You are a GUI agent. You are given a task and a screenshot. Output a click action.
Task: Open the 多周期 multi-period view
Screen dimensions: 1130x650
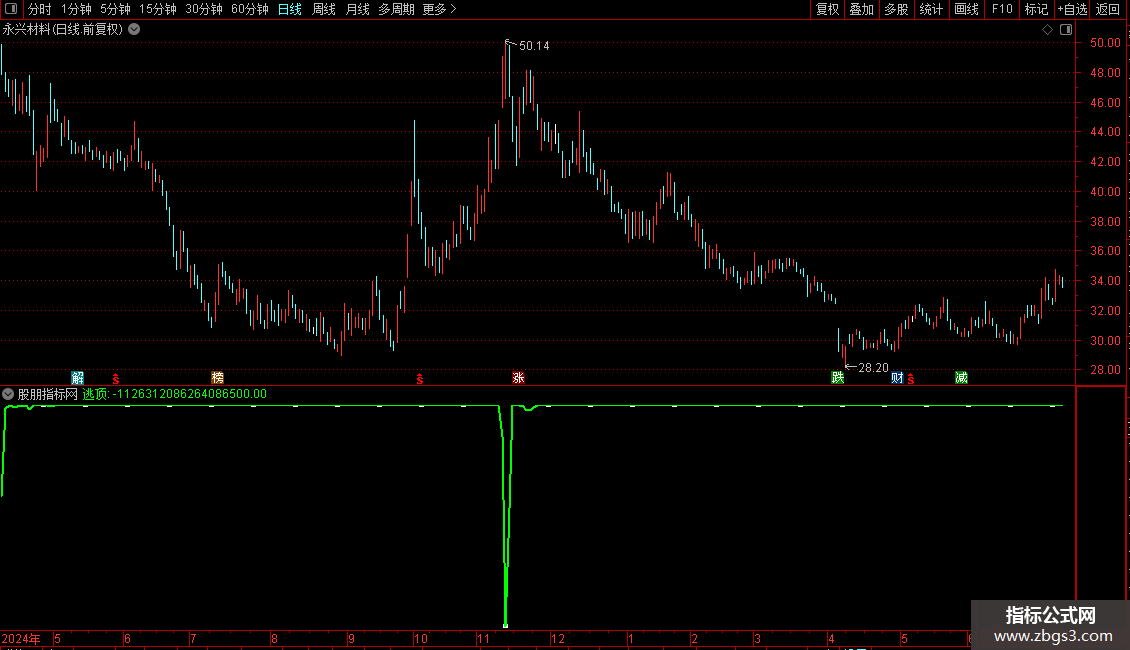(x=396, y=9)
